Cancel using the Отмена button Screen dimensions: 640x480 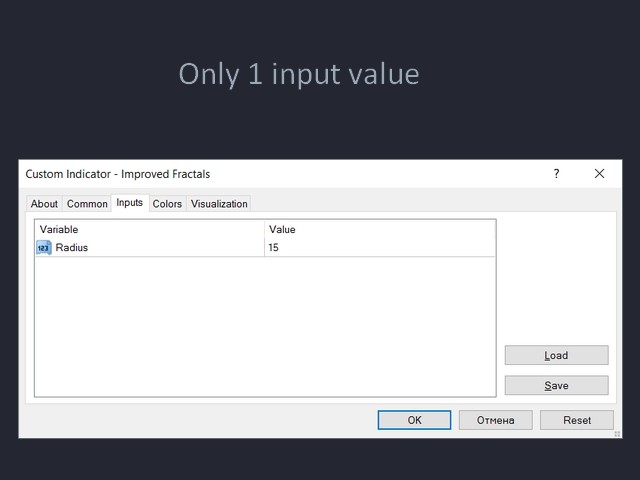pos(496,420)
